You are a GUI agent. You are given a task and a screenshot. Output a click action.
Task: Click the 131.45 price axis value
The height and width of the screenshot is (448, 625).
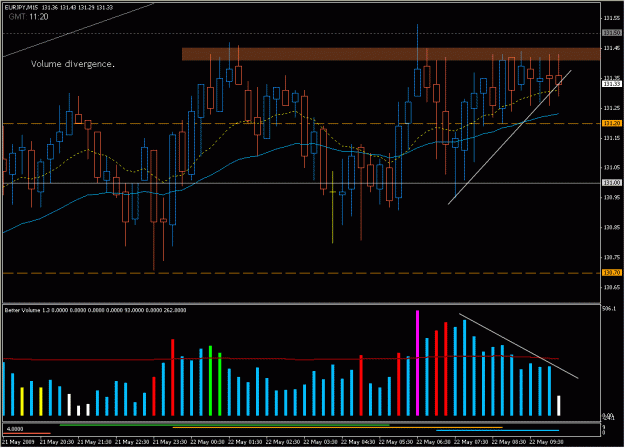coord(612,48)
